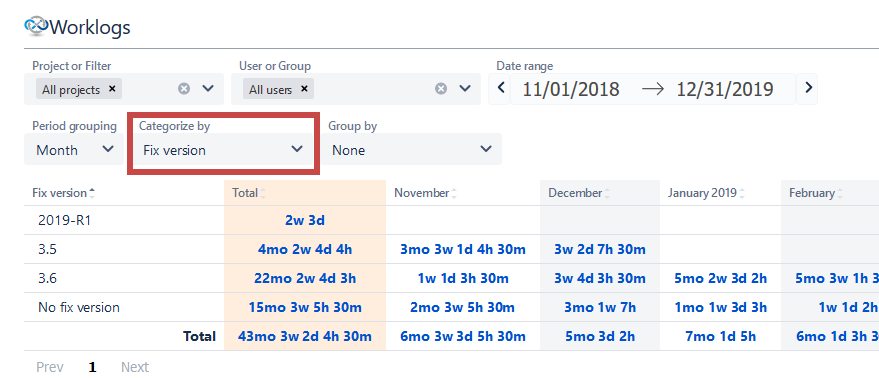Expand the User or Group dropdown

(x=465, y=89)
